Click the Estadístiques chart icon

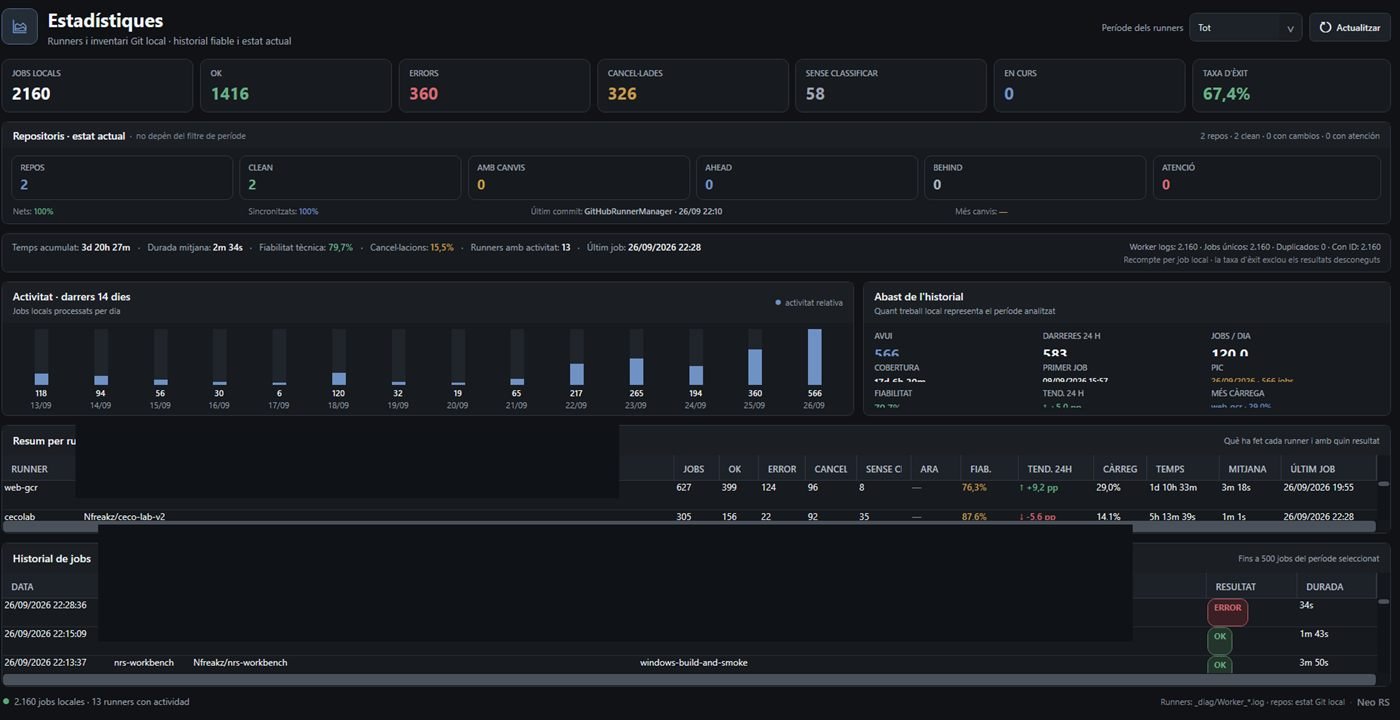point(20,27)
